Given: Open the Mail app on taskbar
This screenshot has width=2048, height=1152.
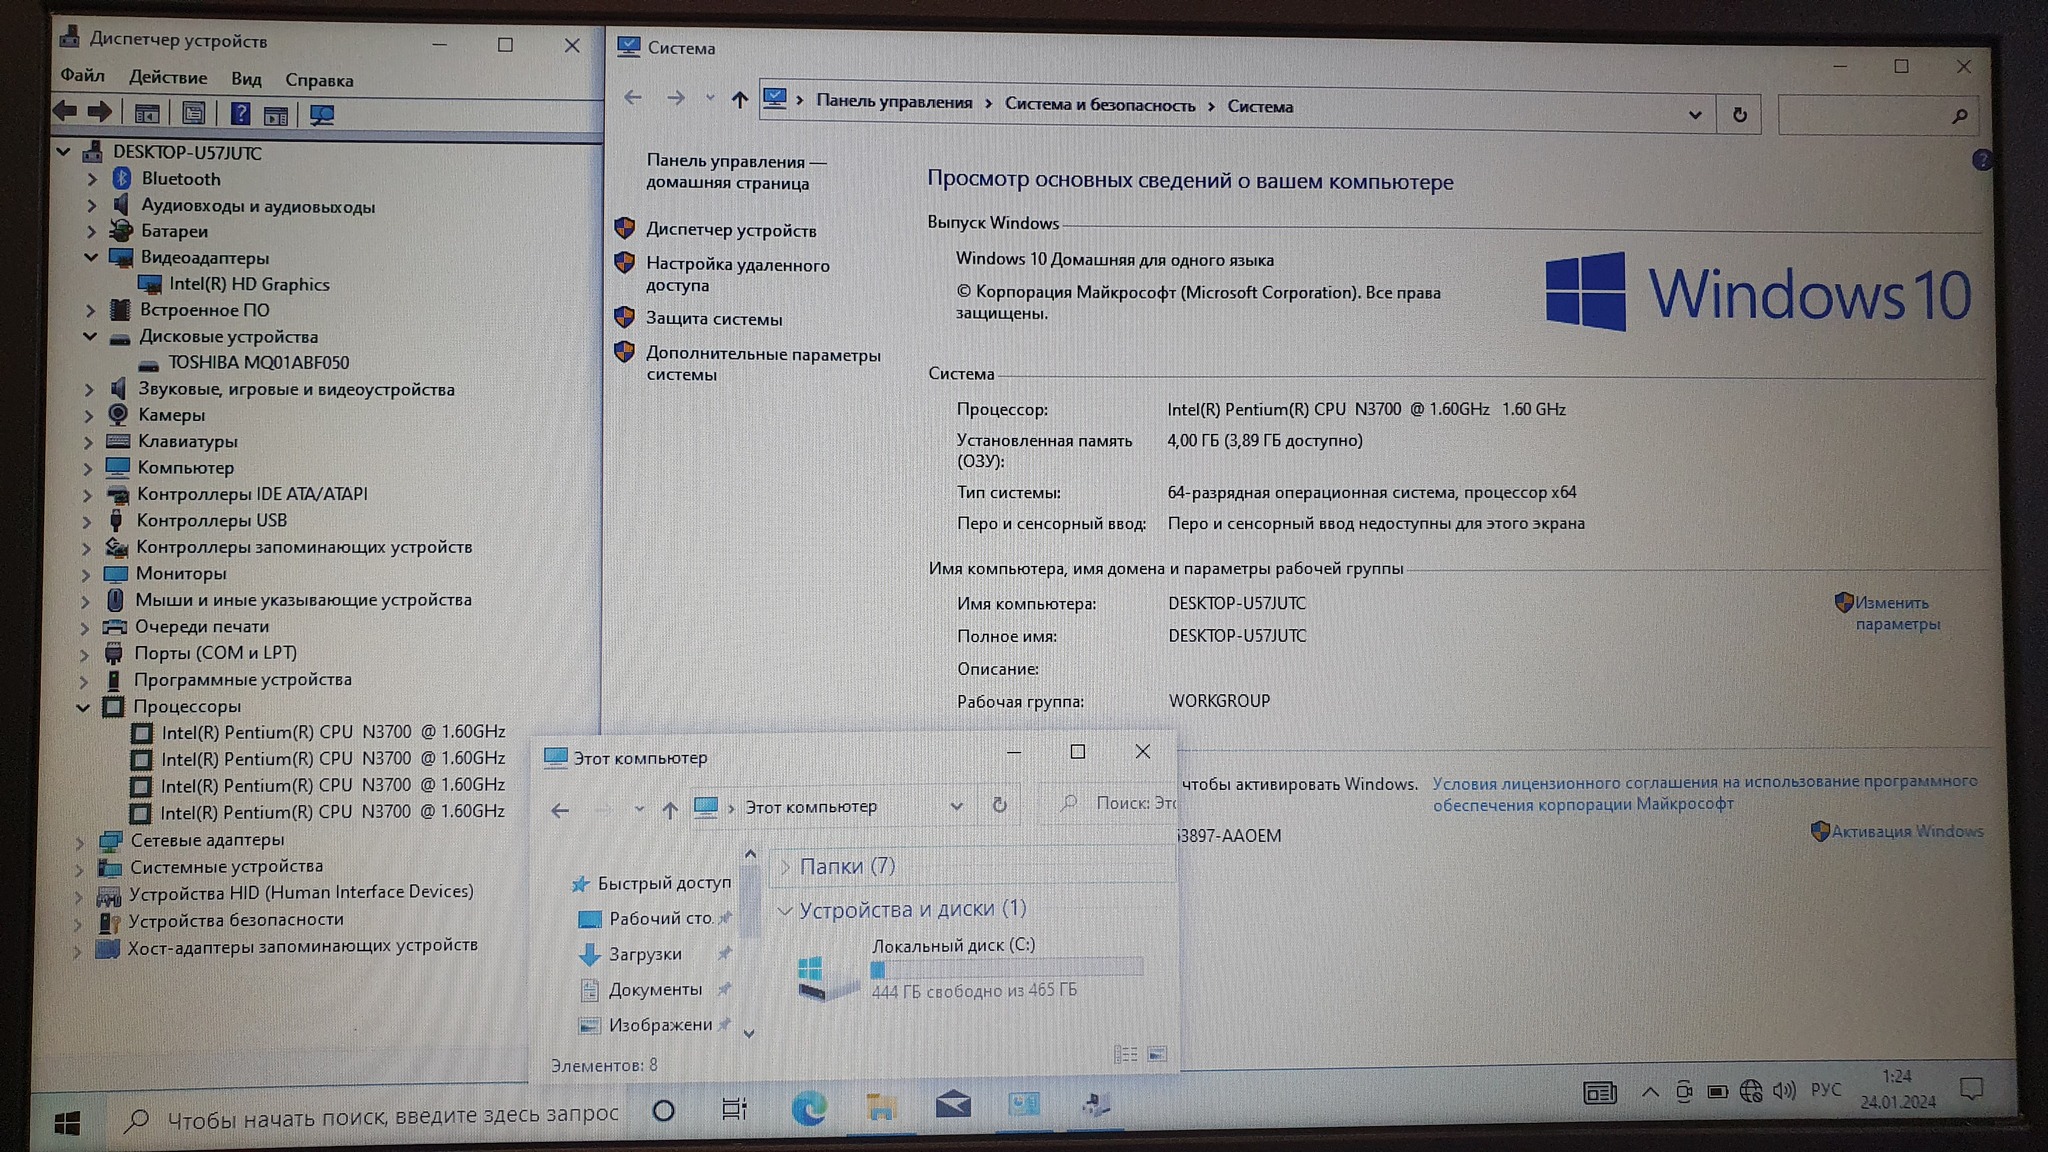Looking at the screenshot, I should click(x=952, y=1105).
